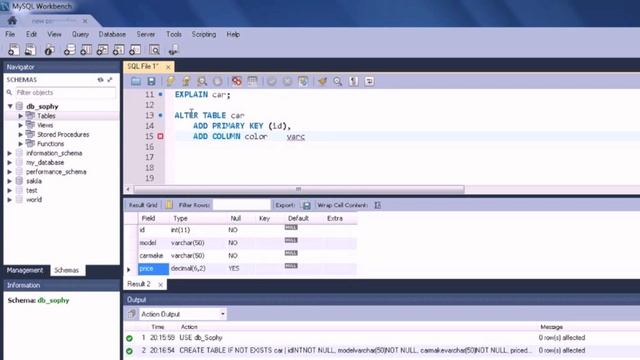Switch to the Schemas tab
This screenshot has height=360, width=640.
67,270
